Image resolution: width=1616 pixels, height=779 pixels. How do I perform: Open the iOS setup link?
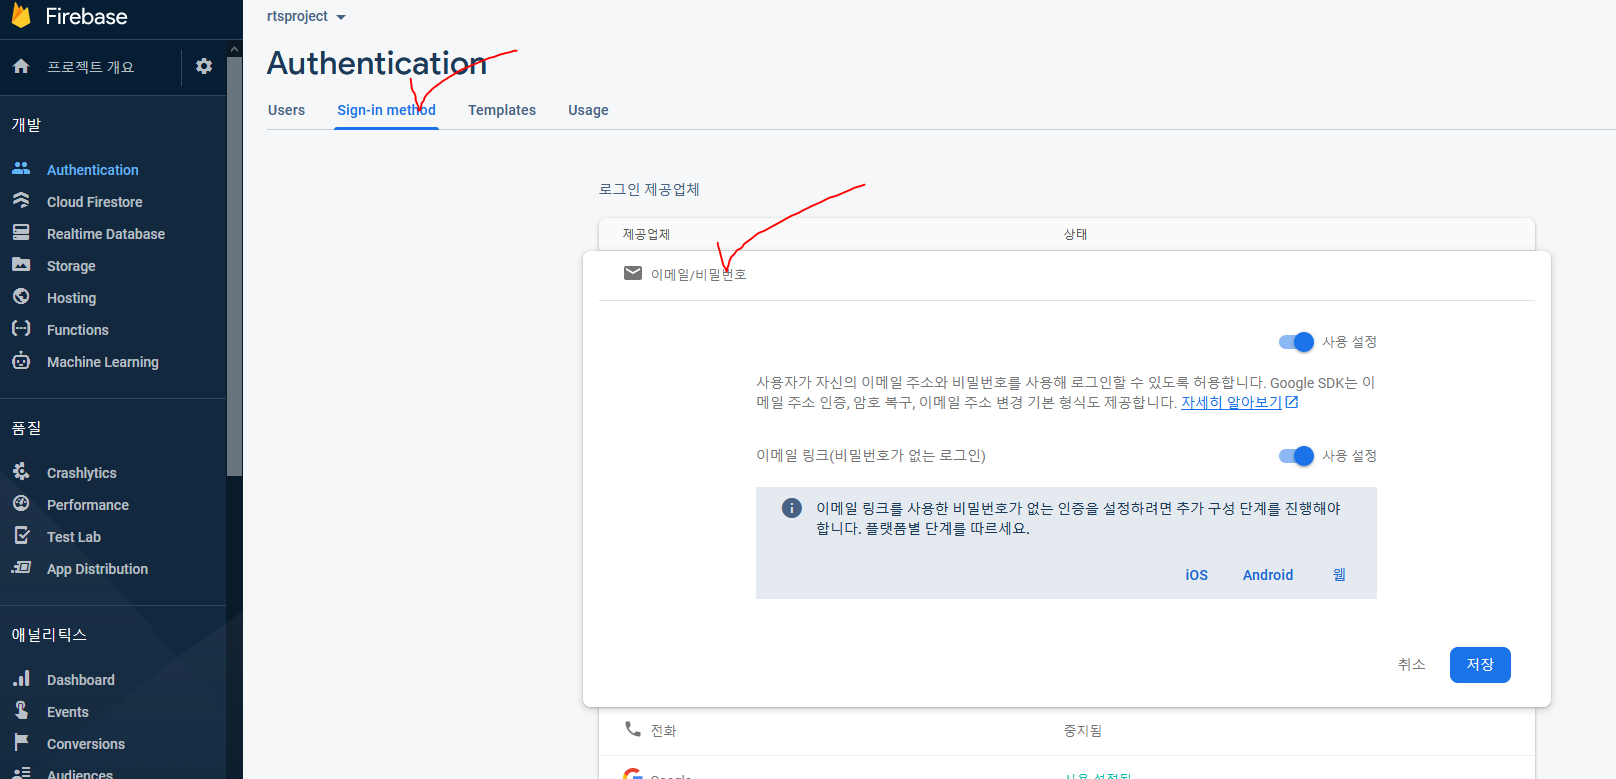pyautogui.click(x=1197, y=575)
